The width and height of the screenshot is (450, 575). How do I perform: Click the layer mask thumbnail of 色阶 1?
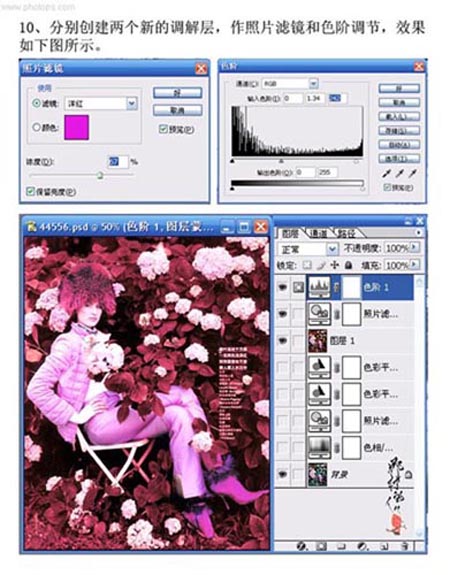[351, 287]
